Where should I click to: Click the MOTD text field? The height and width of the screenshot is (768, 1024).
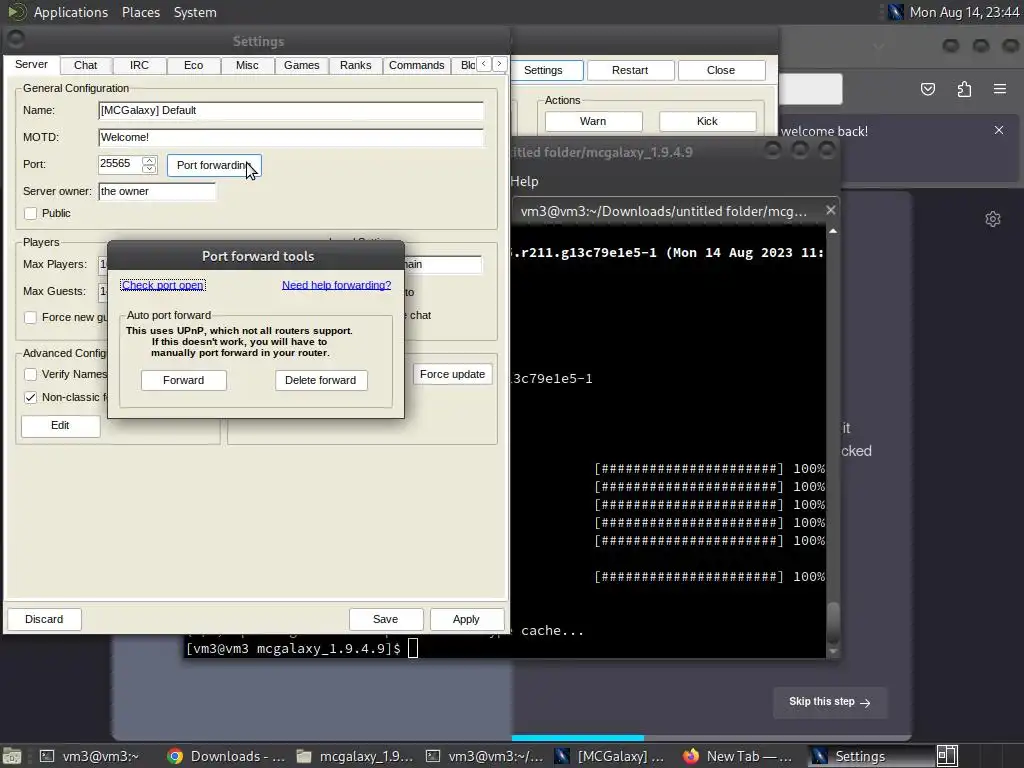pos(291,137)
